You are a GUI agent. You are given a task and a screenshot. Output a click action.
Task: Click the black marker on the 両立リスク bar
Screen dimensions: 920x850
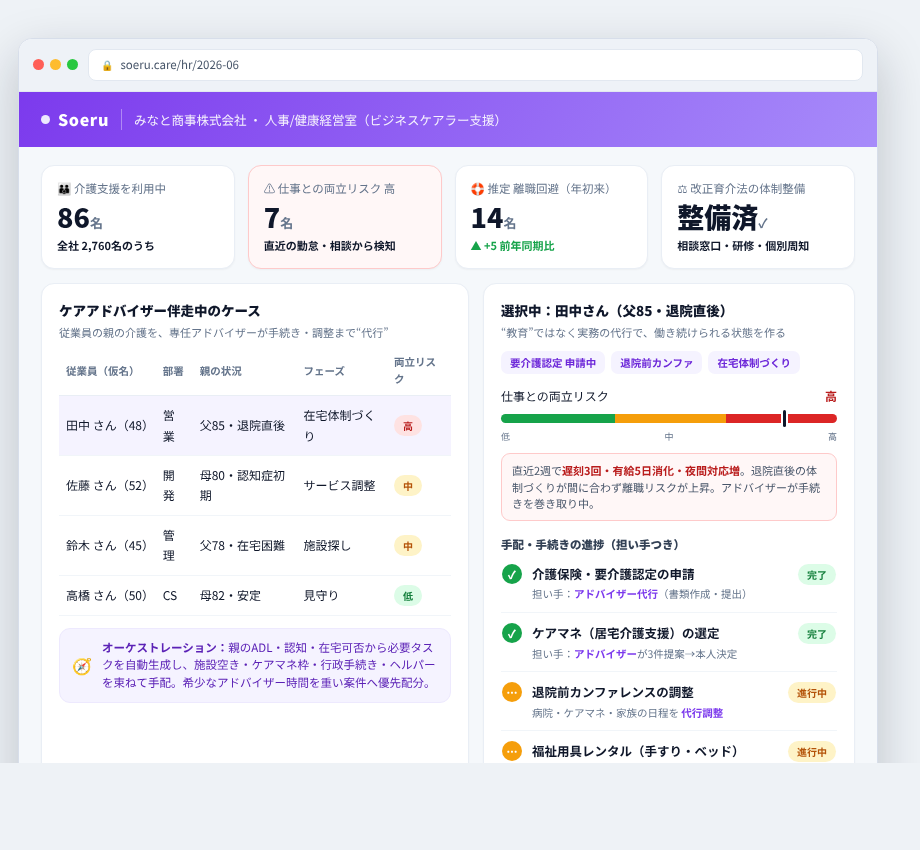tap(784, 419)
